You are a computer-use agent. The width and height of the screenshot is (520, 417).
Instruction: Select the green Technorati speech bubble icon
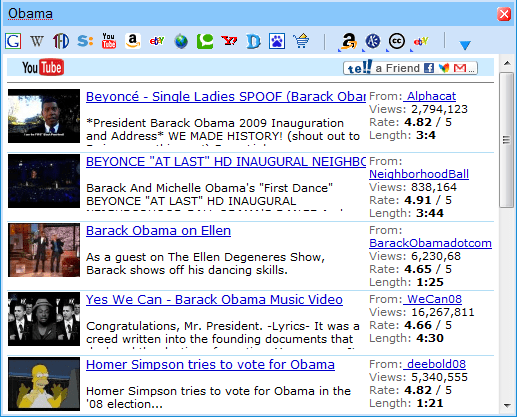(205, 41)
